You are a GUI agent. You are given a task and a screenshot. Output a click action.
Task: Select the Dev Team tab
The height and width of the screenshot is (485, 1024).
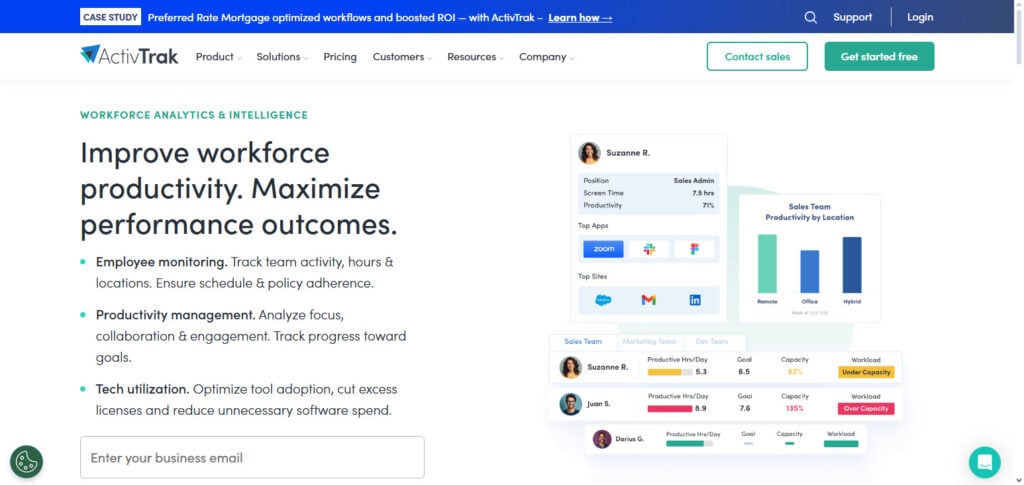(x=712, y=341)
